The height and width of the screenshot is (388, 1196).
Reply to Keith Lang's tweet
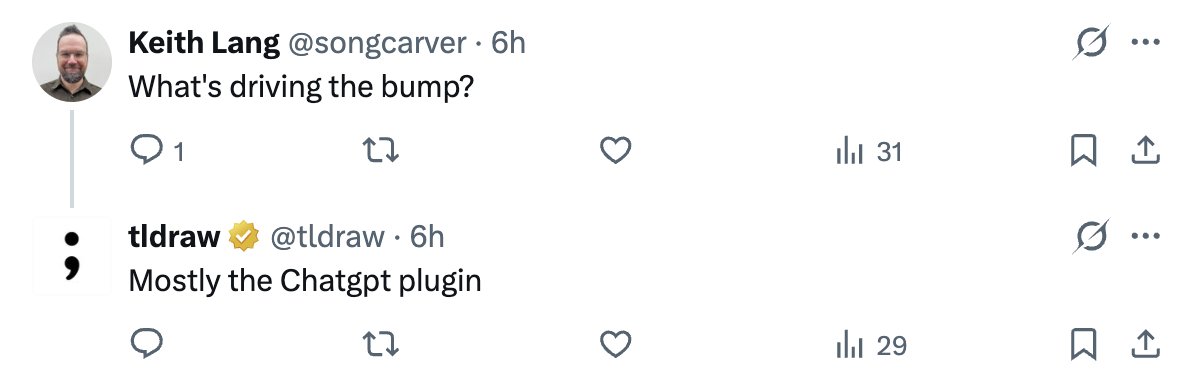coord(156,151)
